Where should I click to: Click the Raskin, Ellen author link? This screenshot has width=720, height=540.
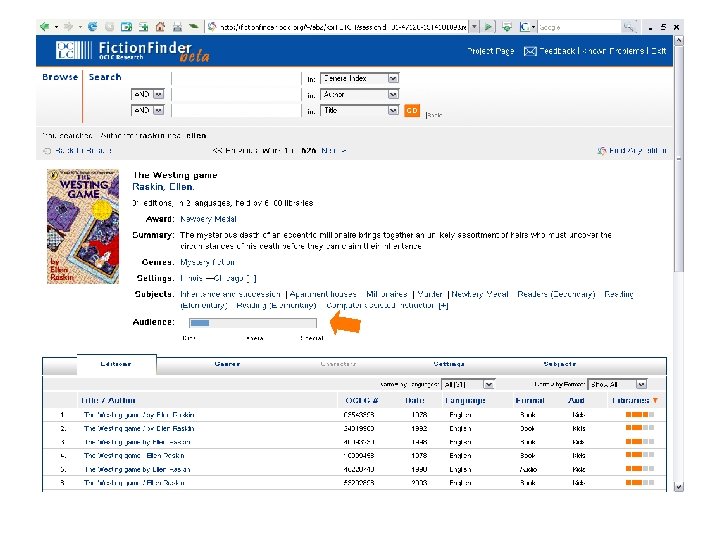pyautogui.click(x=163, y=187)
